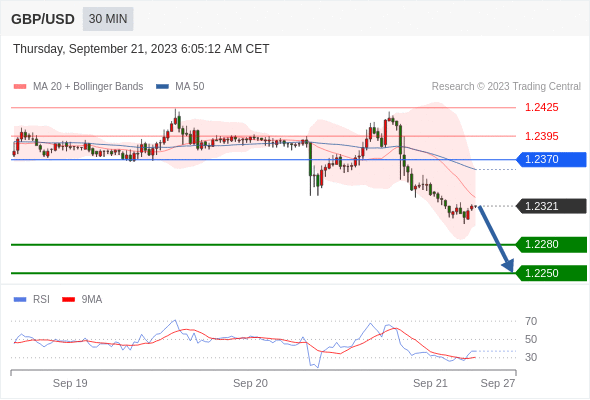Viewport: 590px width, 400px height.
Task: Click the Sep 27 date axis label
Action: 497,383
